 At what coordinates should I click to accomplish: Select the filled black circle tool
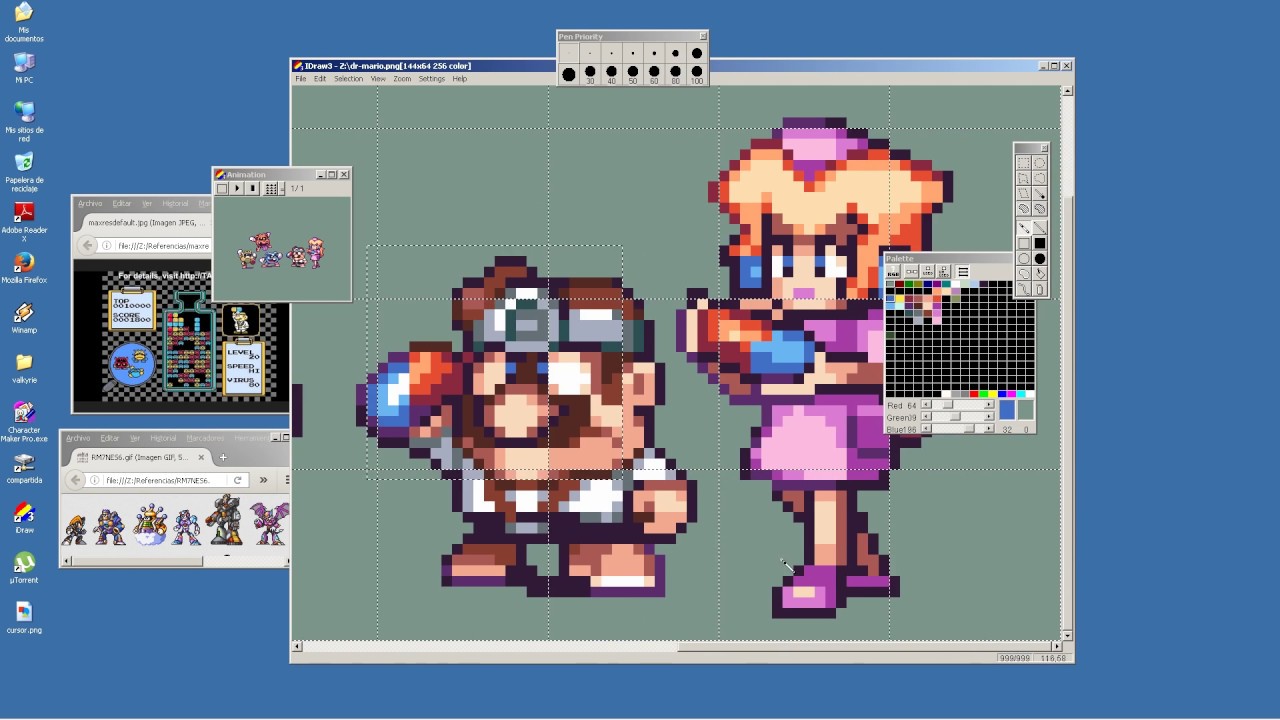coord(1040,258)
